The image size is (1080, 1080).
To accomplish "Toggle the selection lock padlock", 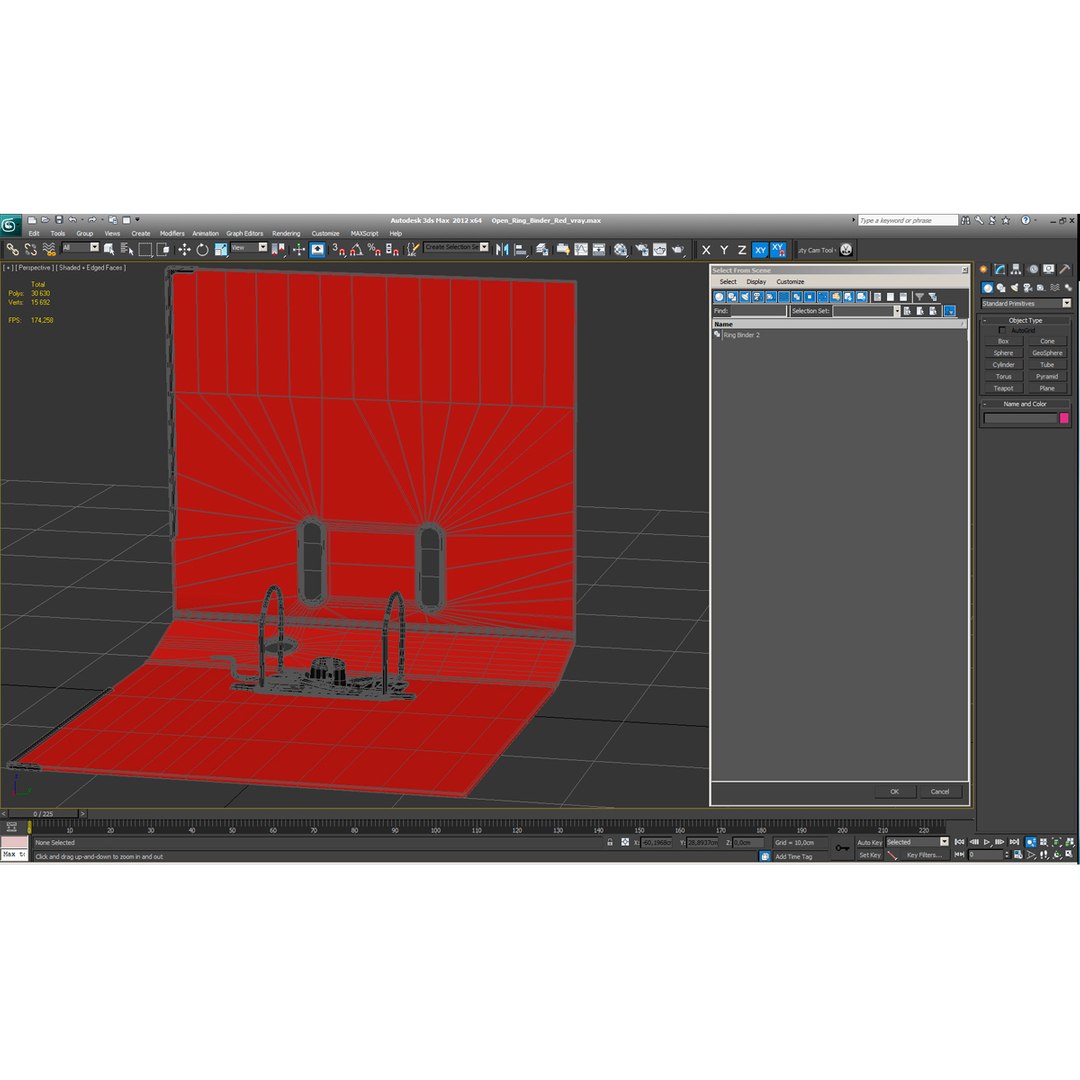I will (x=610, y=842).
